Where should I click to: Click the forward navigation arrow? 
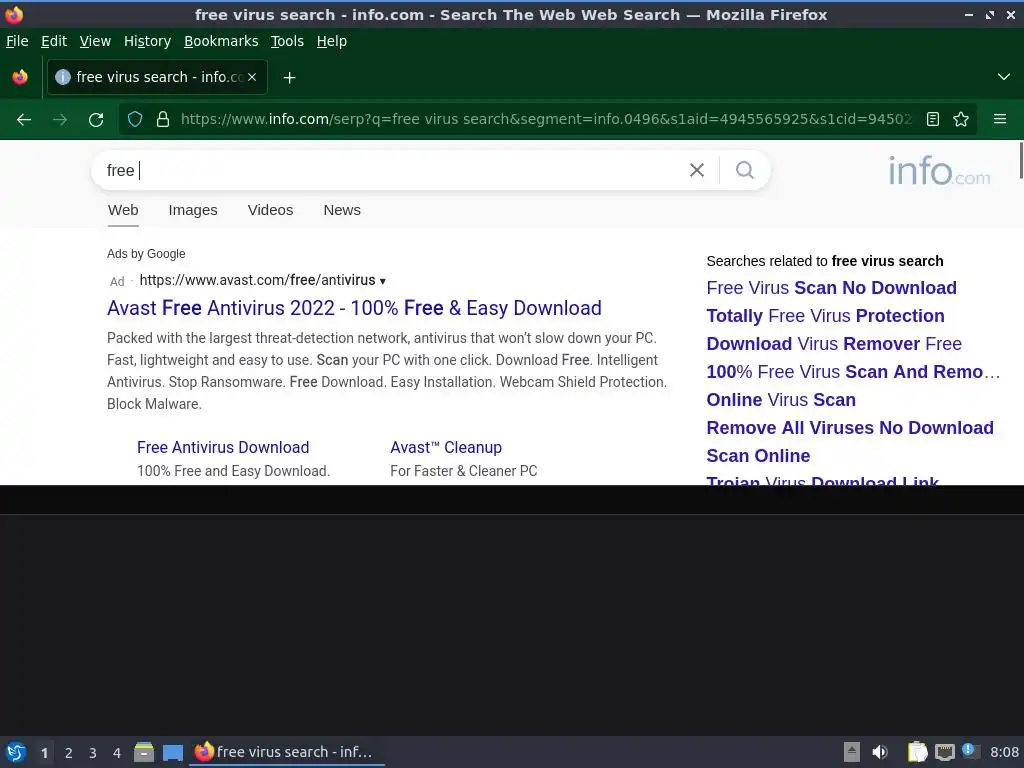tap(59, 120)
